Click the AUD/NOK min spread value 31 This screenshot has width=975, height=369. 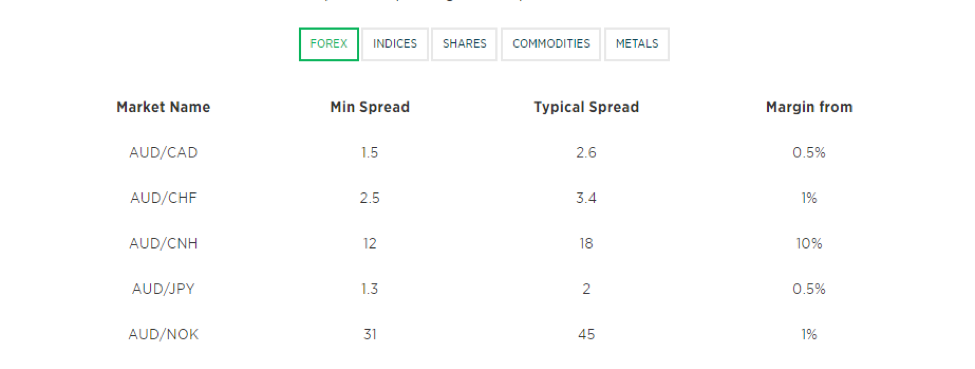[x=370, y=334]
